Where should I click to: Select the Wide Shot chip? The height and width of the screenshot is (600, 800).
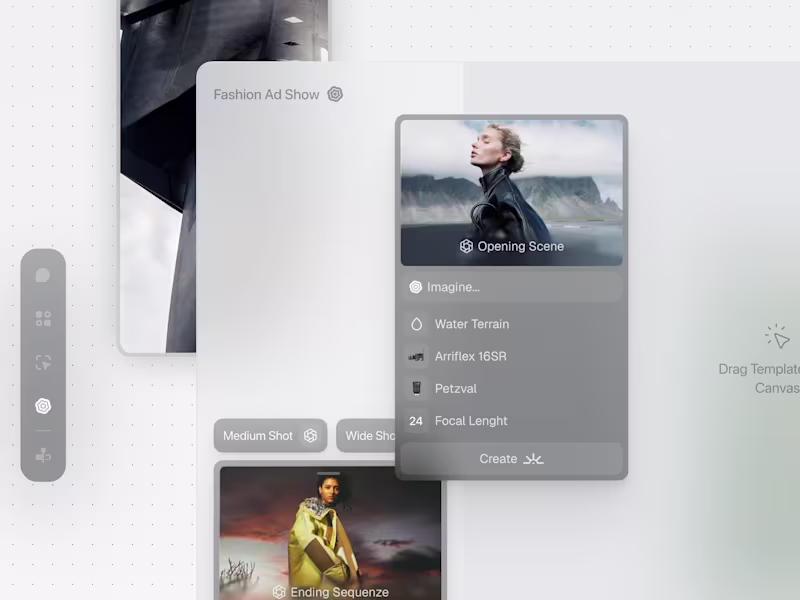(366, 435)
